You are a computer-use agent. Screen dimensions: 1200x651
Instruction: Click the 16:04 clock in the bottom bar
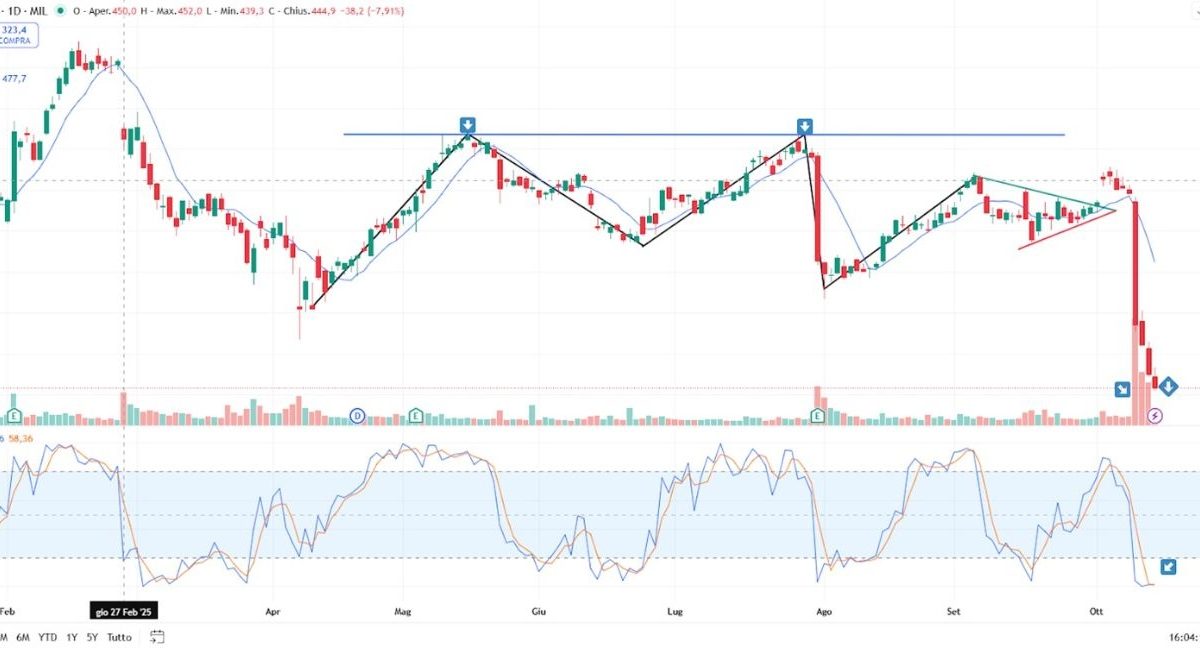click(x=1182, y=637)
